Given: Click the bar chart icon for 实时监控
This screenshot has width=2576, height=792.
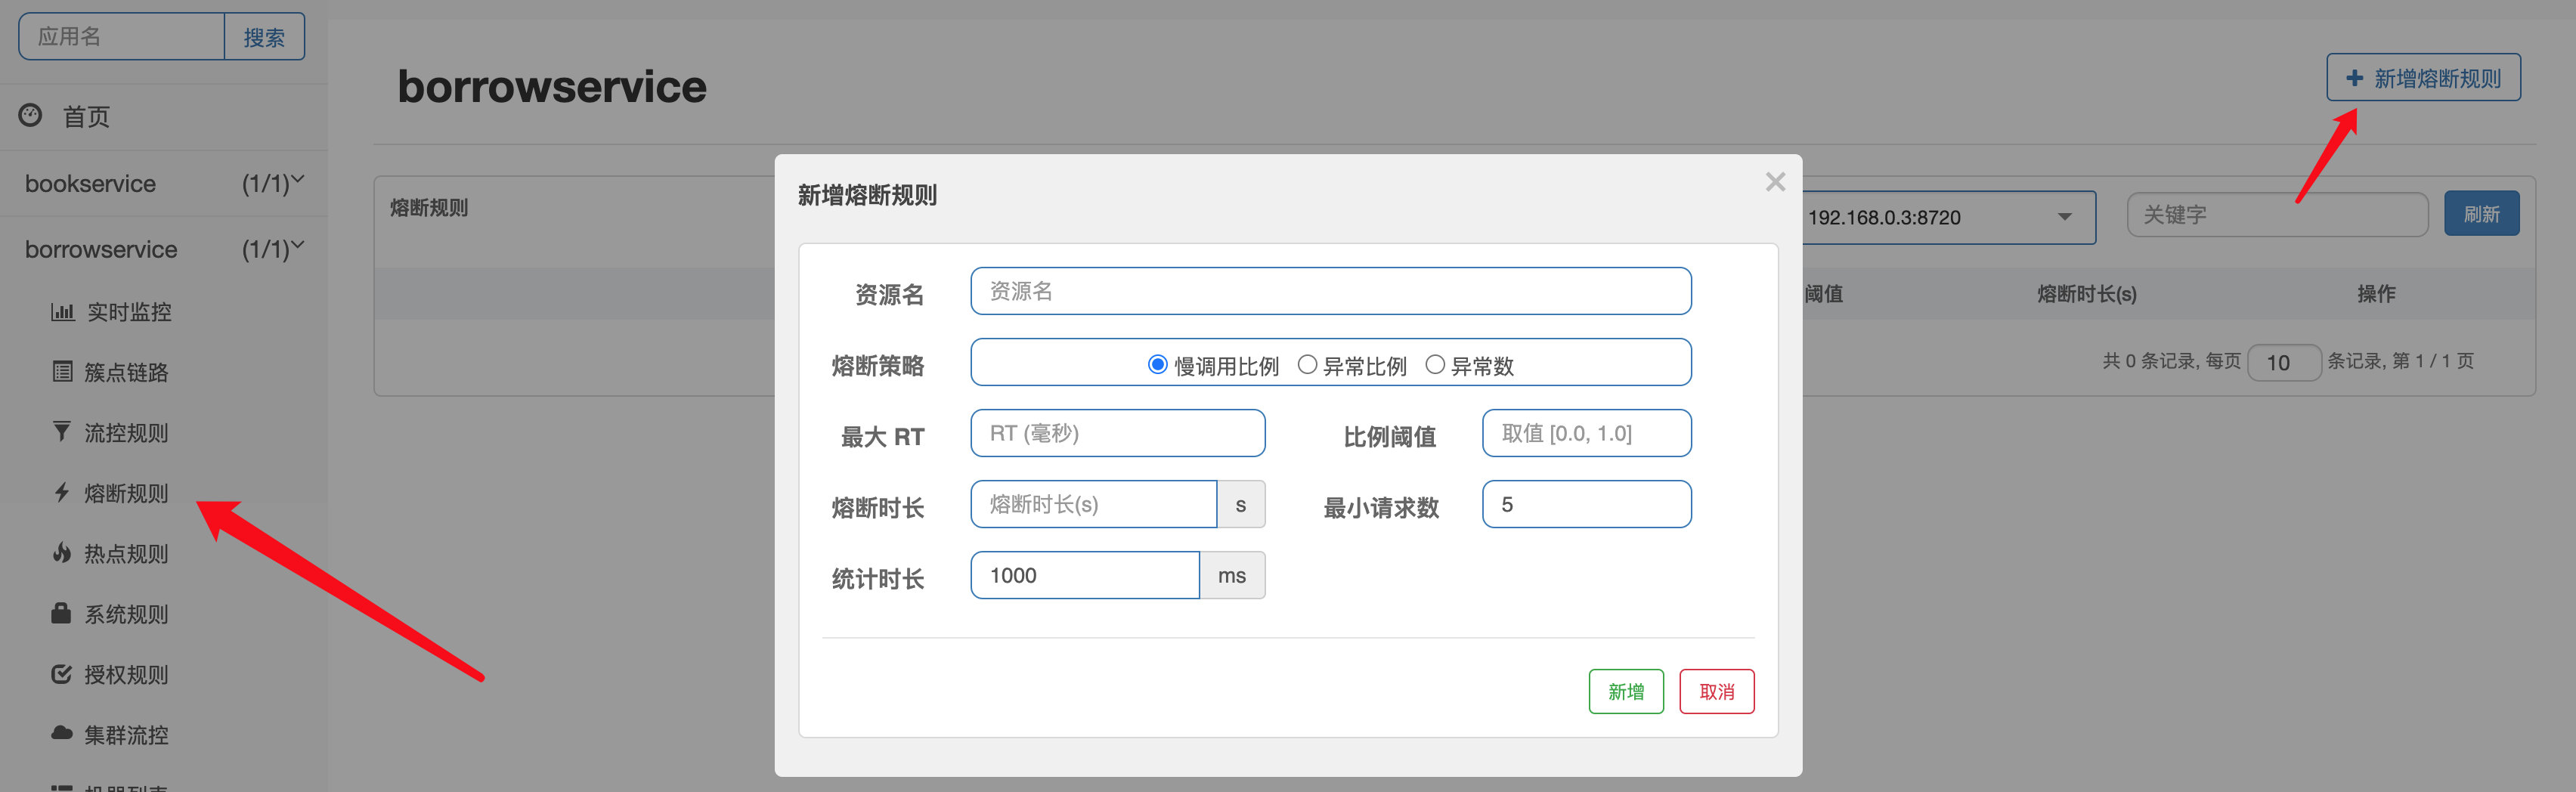Looking at the screenshot, I should (62, 312).
